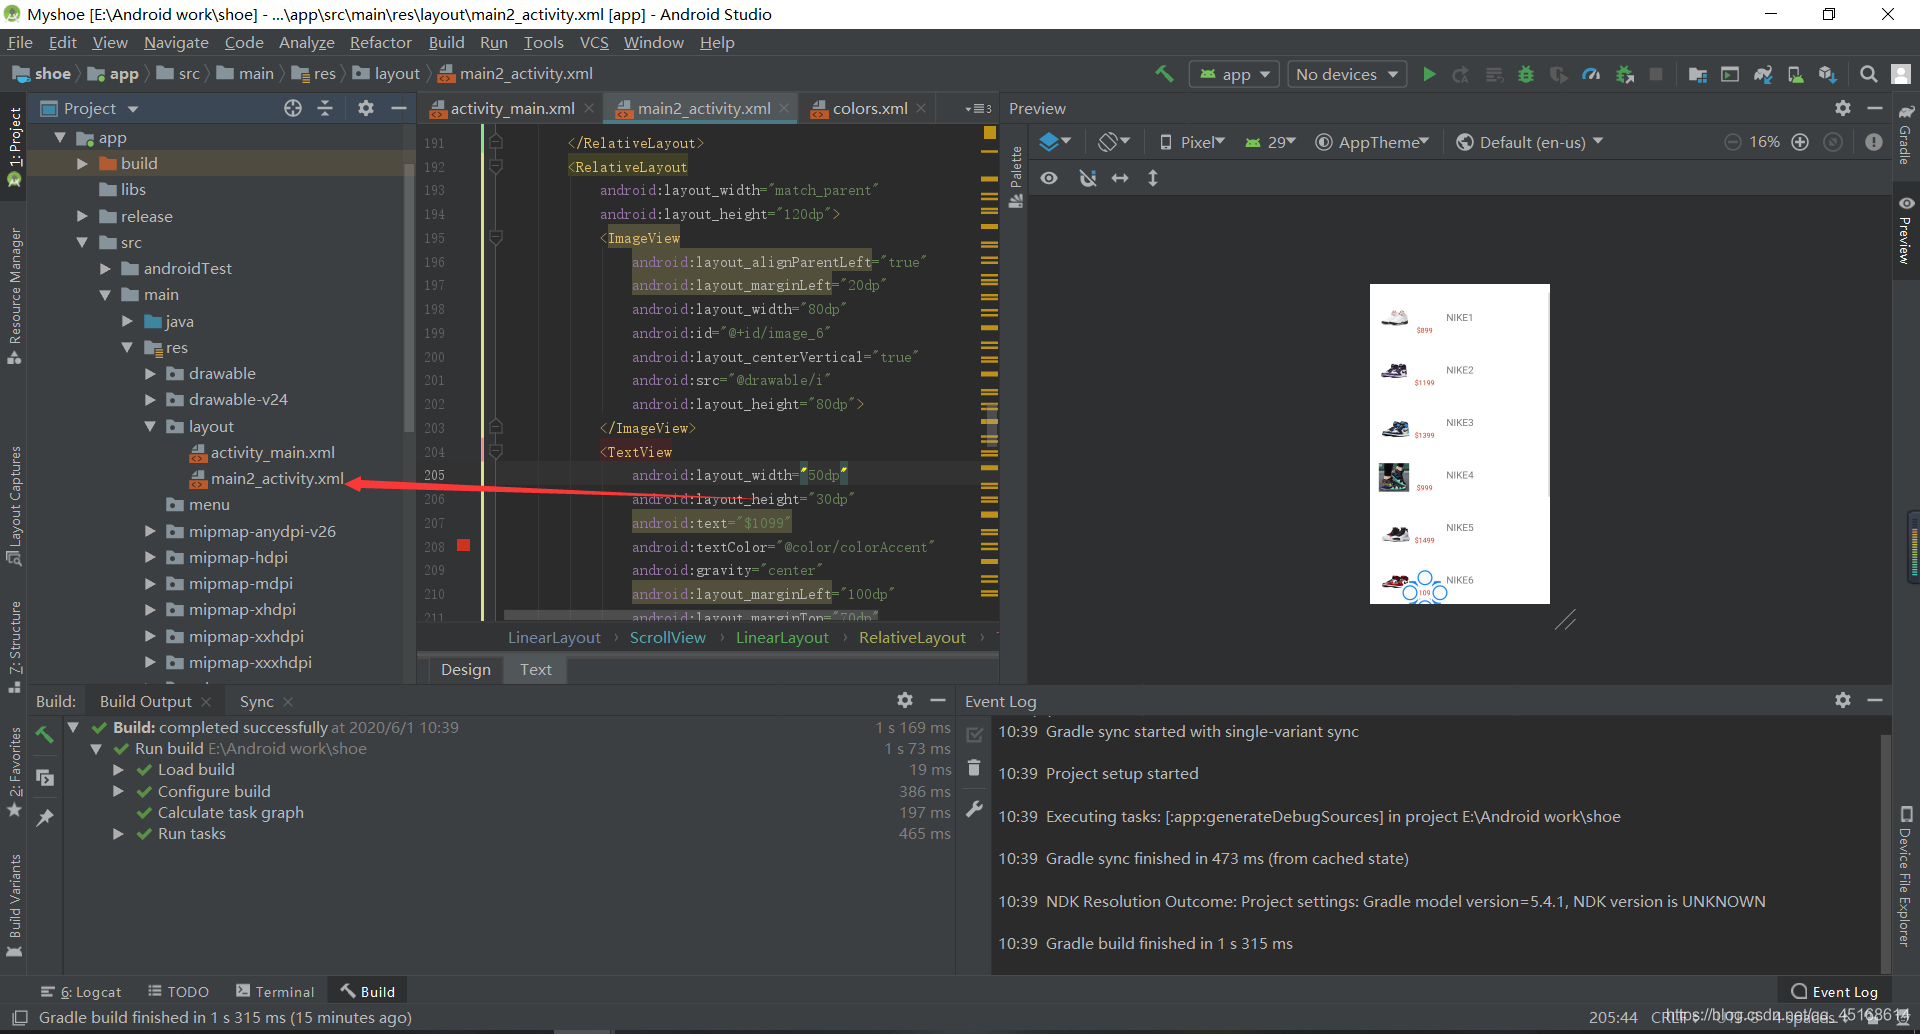Open the No devices dropdown

(1345, 73)
